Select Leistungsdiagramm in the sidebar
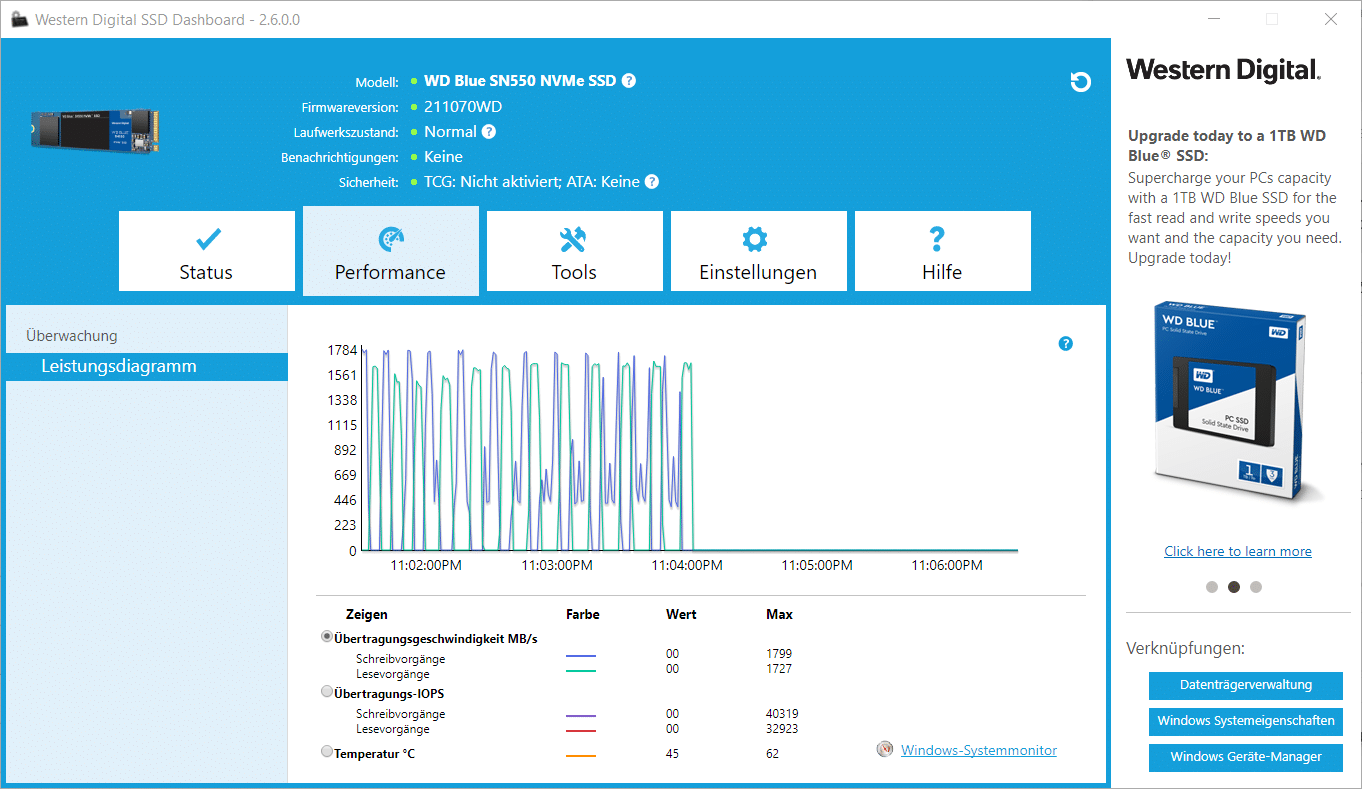Image resolution: width=1362 pixels, height=789 pixels. 119,366
